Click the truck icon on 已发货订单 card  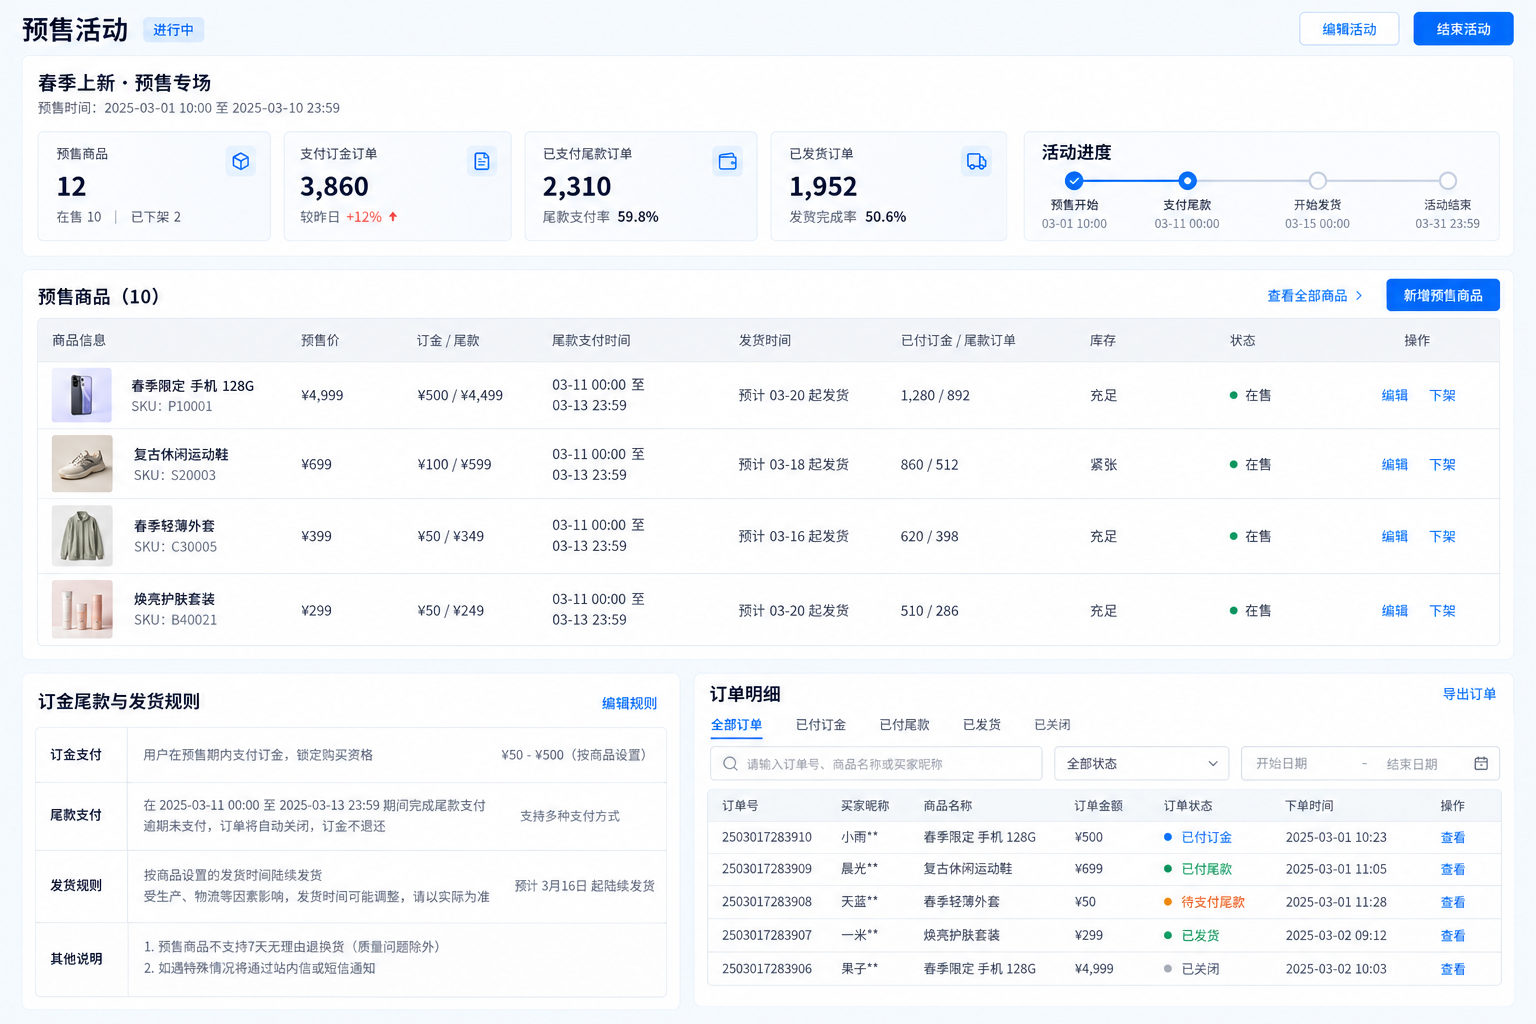tap(977, 161)
